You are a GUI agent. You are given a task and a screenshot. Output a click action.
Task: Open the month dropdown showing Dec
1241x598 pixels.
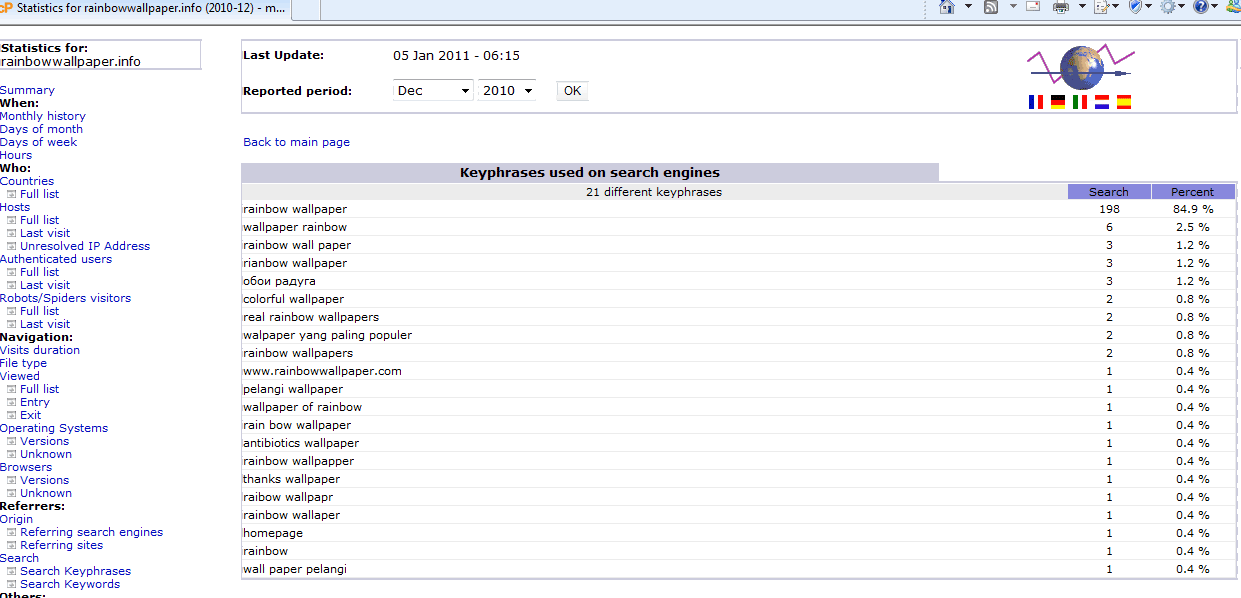pyautogui.click(x=433, y=90)
